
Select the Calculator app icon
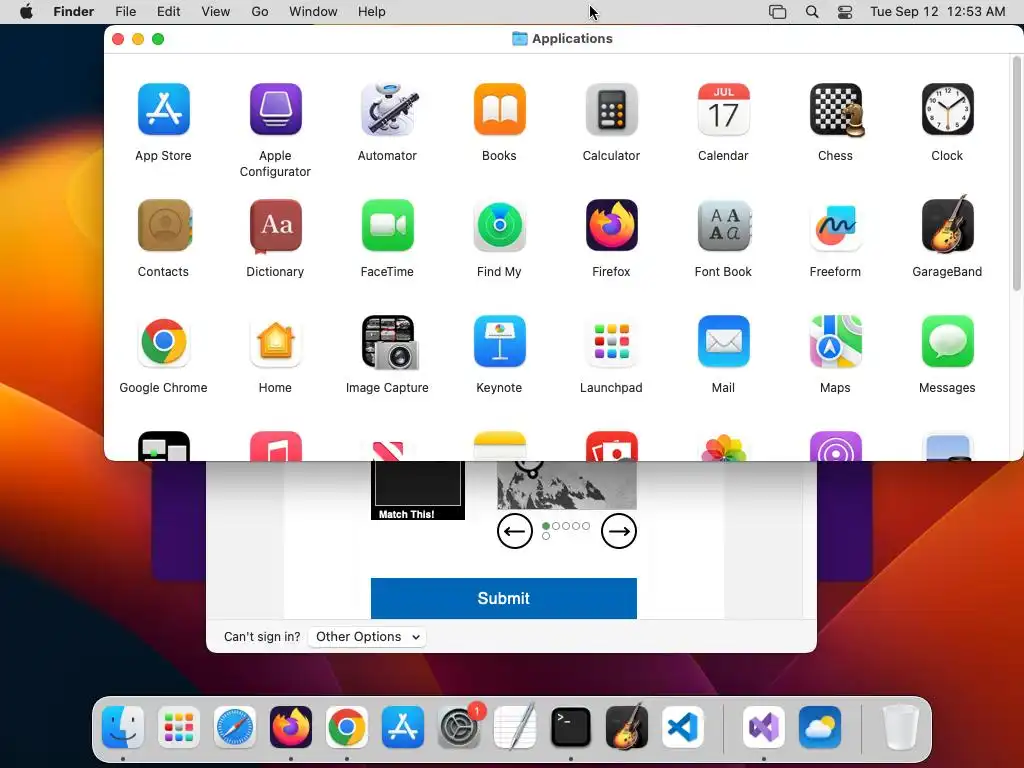[611, 109]
